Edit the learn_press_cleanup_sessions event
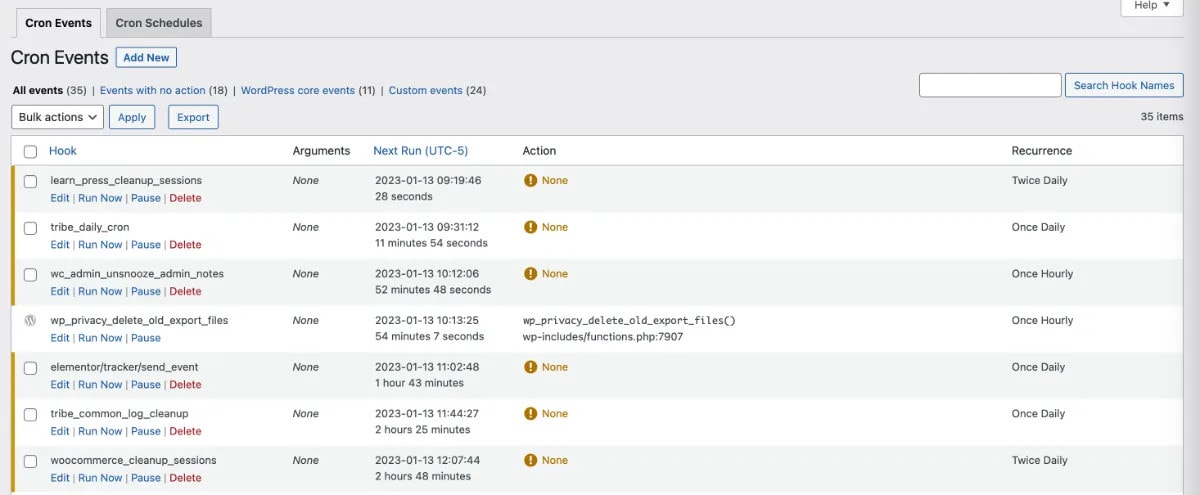The image size is (1200, 495). coord(60,198)
